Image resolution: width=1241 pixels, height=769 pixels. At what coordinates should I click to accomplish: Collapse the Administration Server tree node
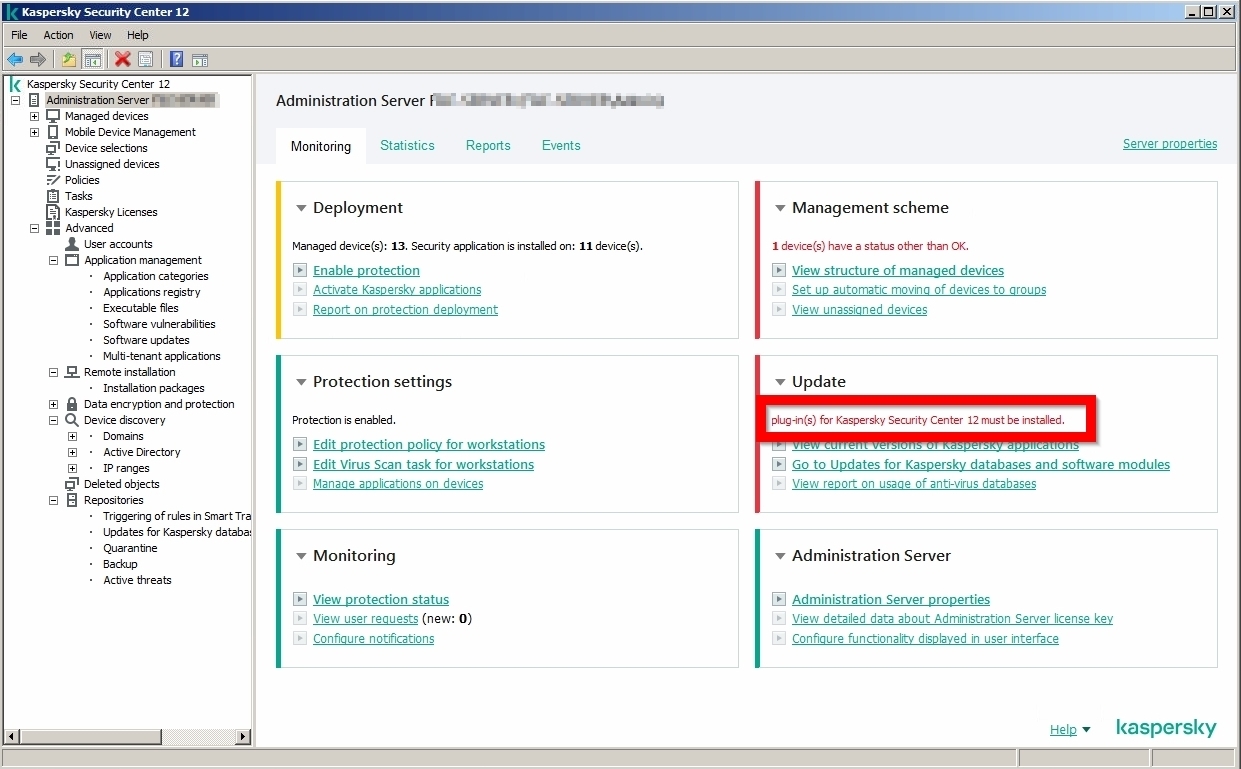[15, 100]
